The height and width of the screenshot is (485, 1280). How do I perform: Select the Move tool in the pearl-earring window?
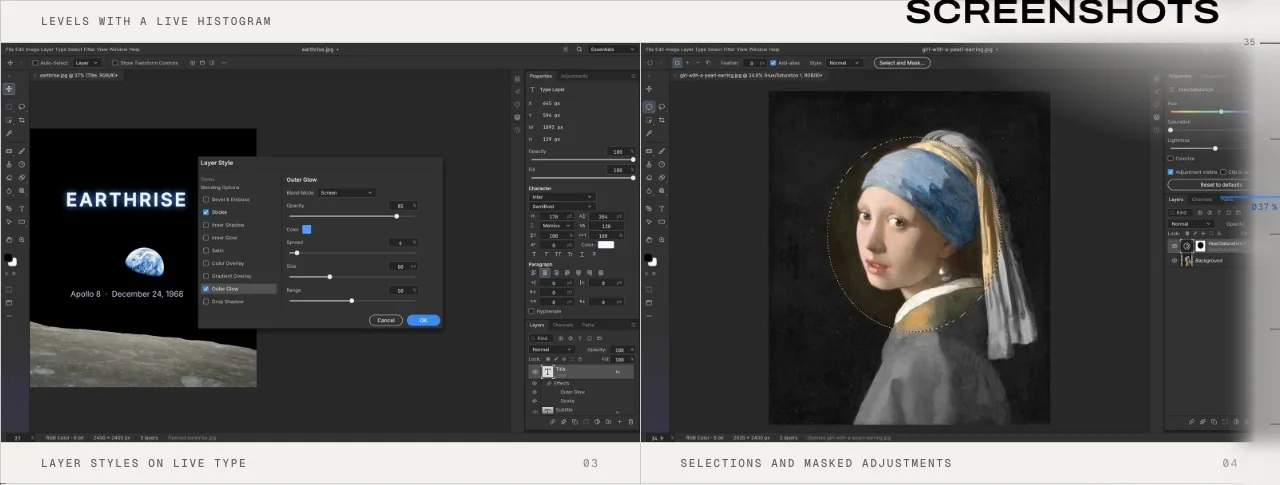click(649, 88)
